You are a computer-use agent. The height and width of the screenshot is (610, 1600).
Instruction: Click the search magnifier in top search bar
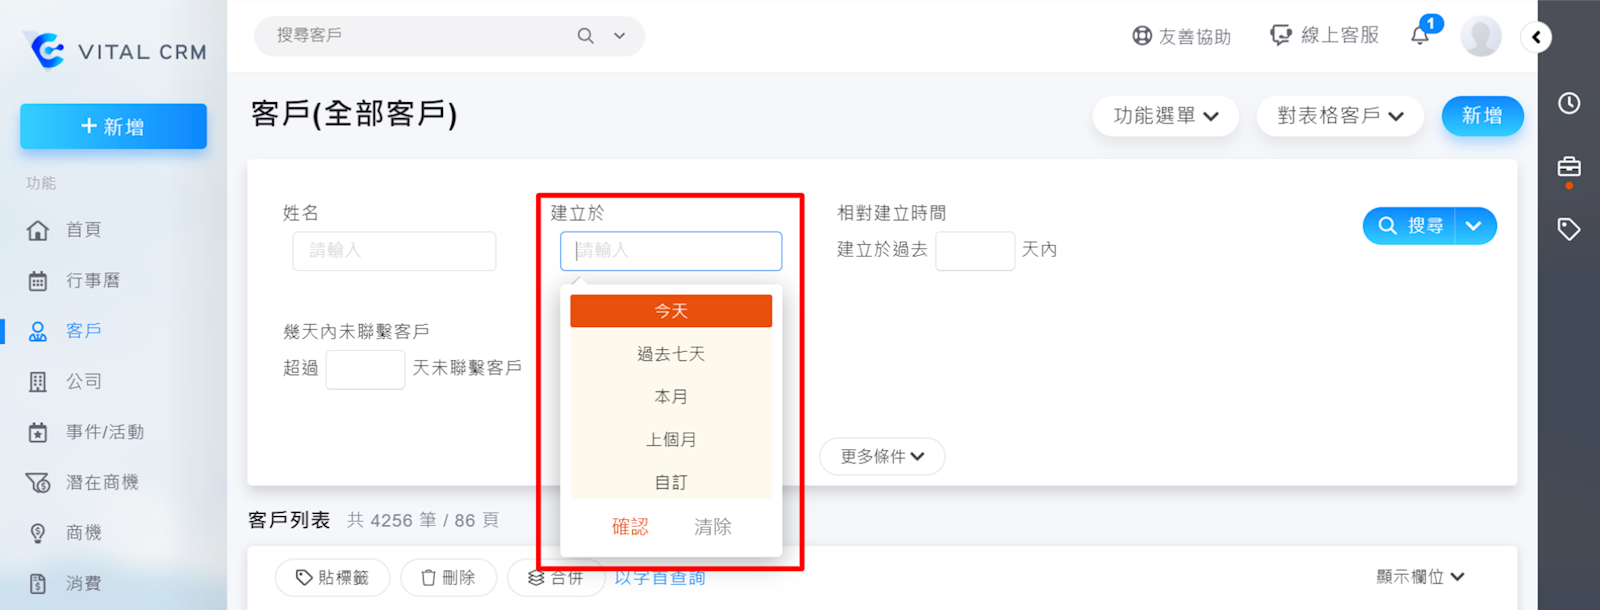[585, 36]
